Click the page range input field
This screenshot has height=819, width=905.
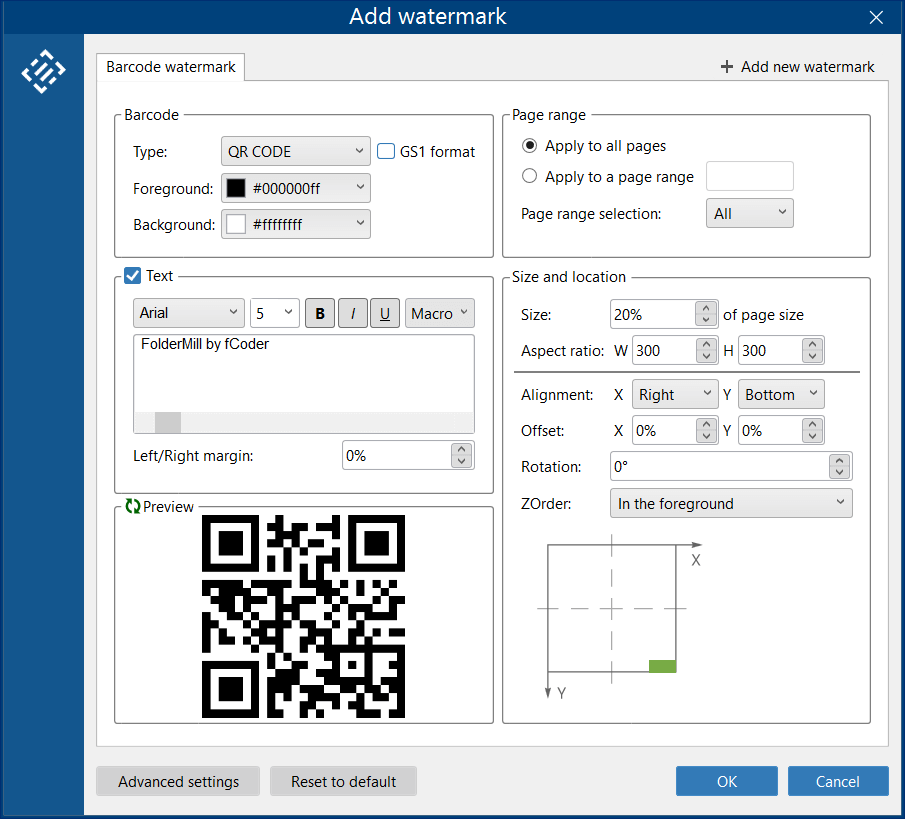click(750, 176)
